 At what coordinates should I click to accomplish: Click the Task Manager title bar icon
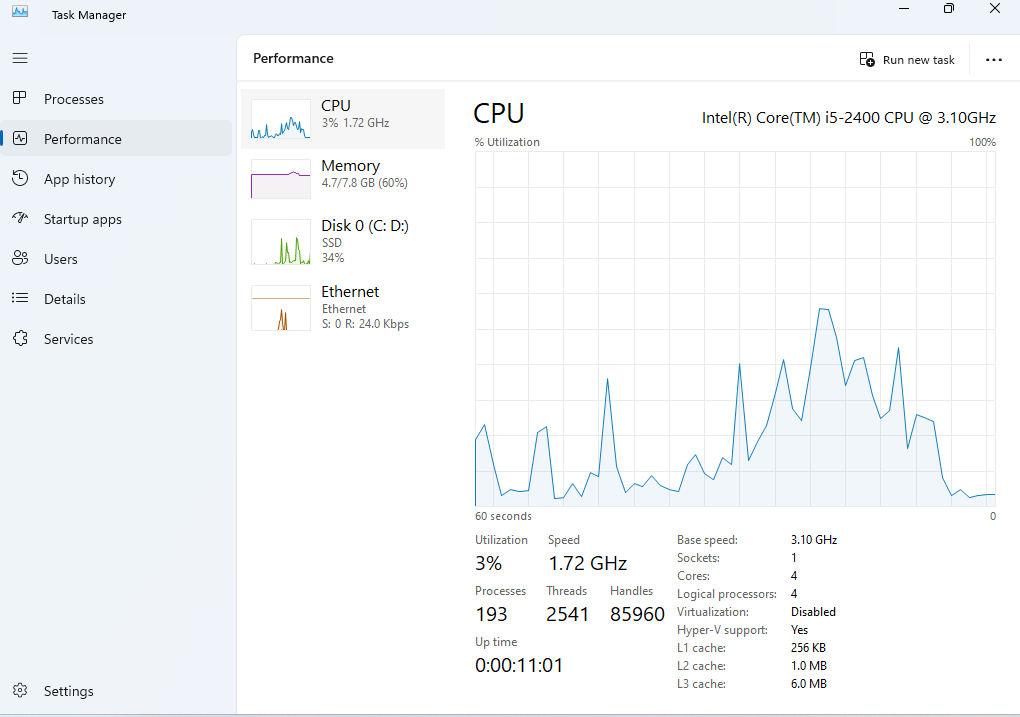(20, 14)
